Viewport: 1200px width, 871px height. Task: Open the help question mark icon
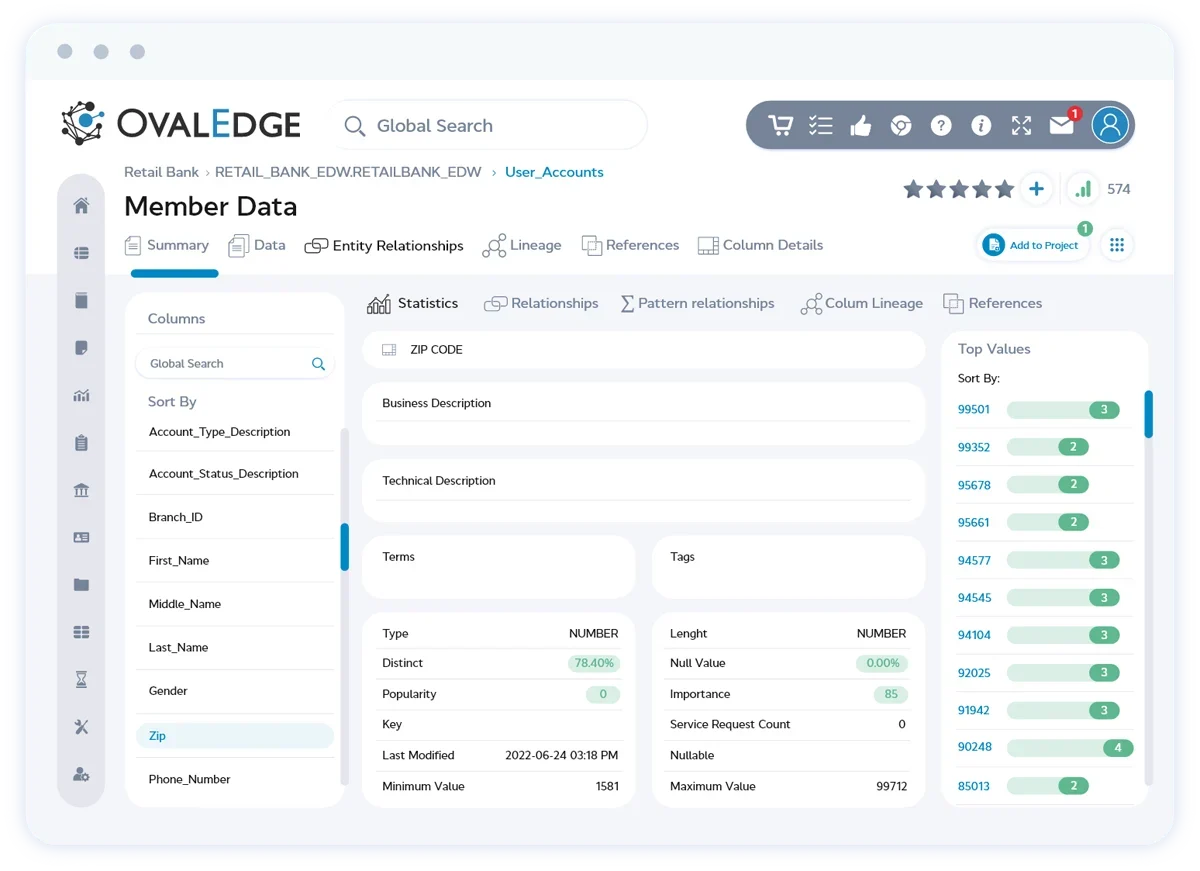pos(941,125)
